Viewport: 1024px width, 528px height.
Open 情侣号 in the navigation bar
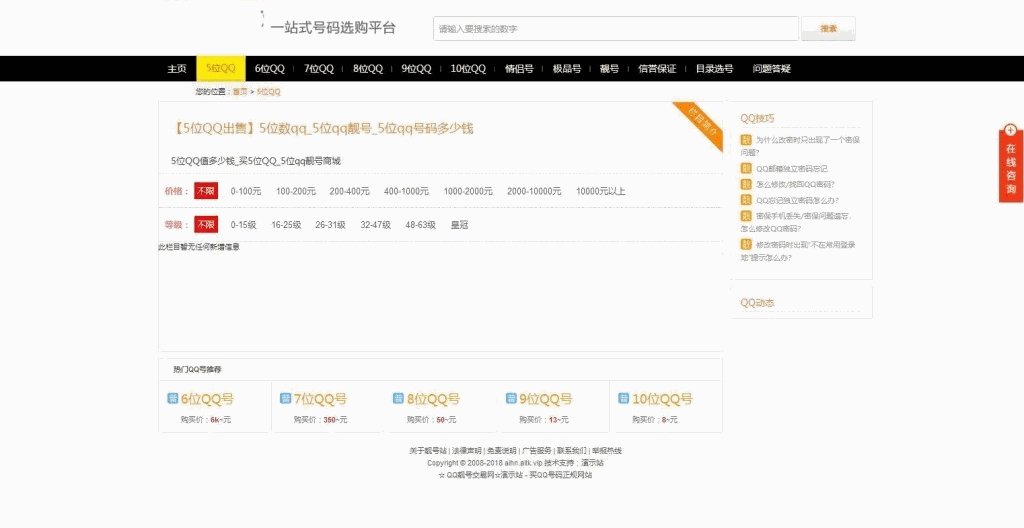click(519, 69)
